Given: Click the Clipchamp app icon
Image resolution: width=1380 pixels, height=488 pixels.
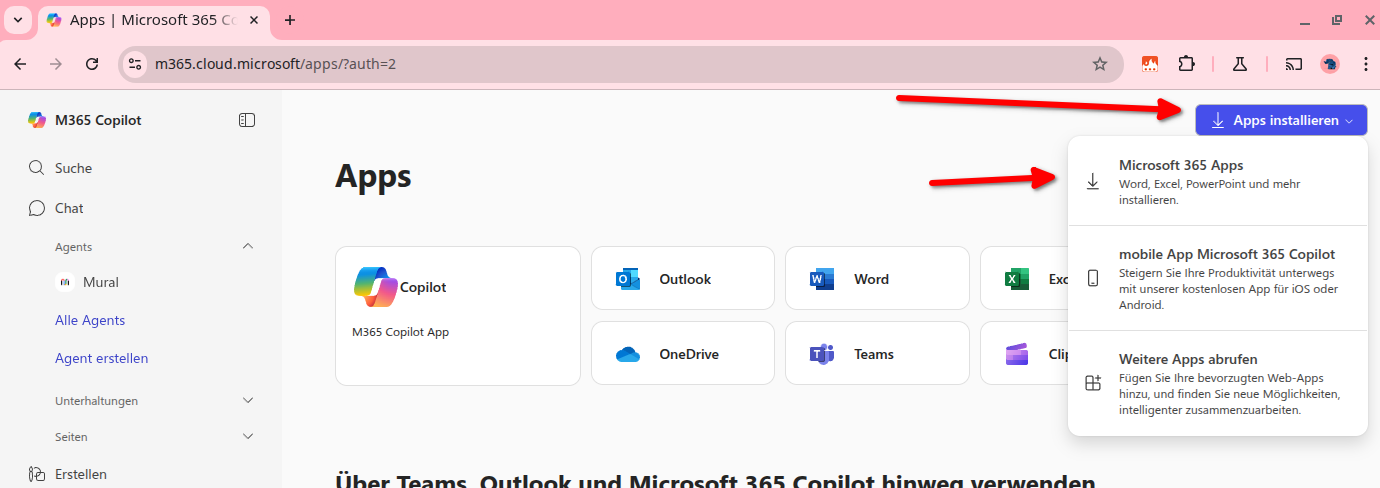Looking at the screenshot, I should 1017,354.
